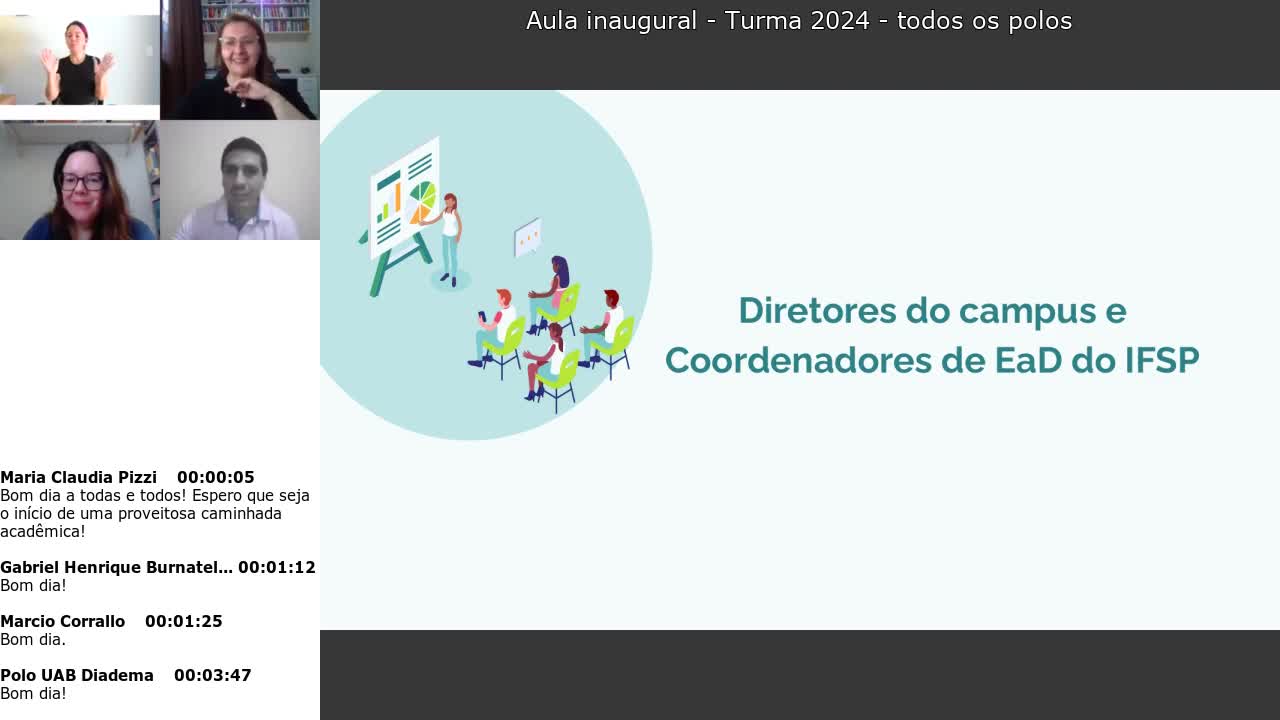Jump to chat timestamp 00:01:25

(184, 621)
